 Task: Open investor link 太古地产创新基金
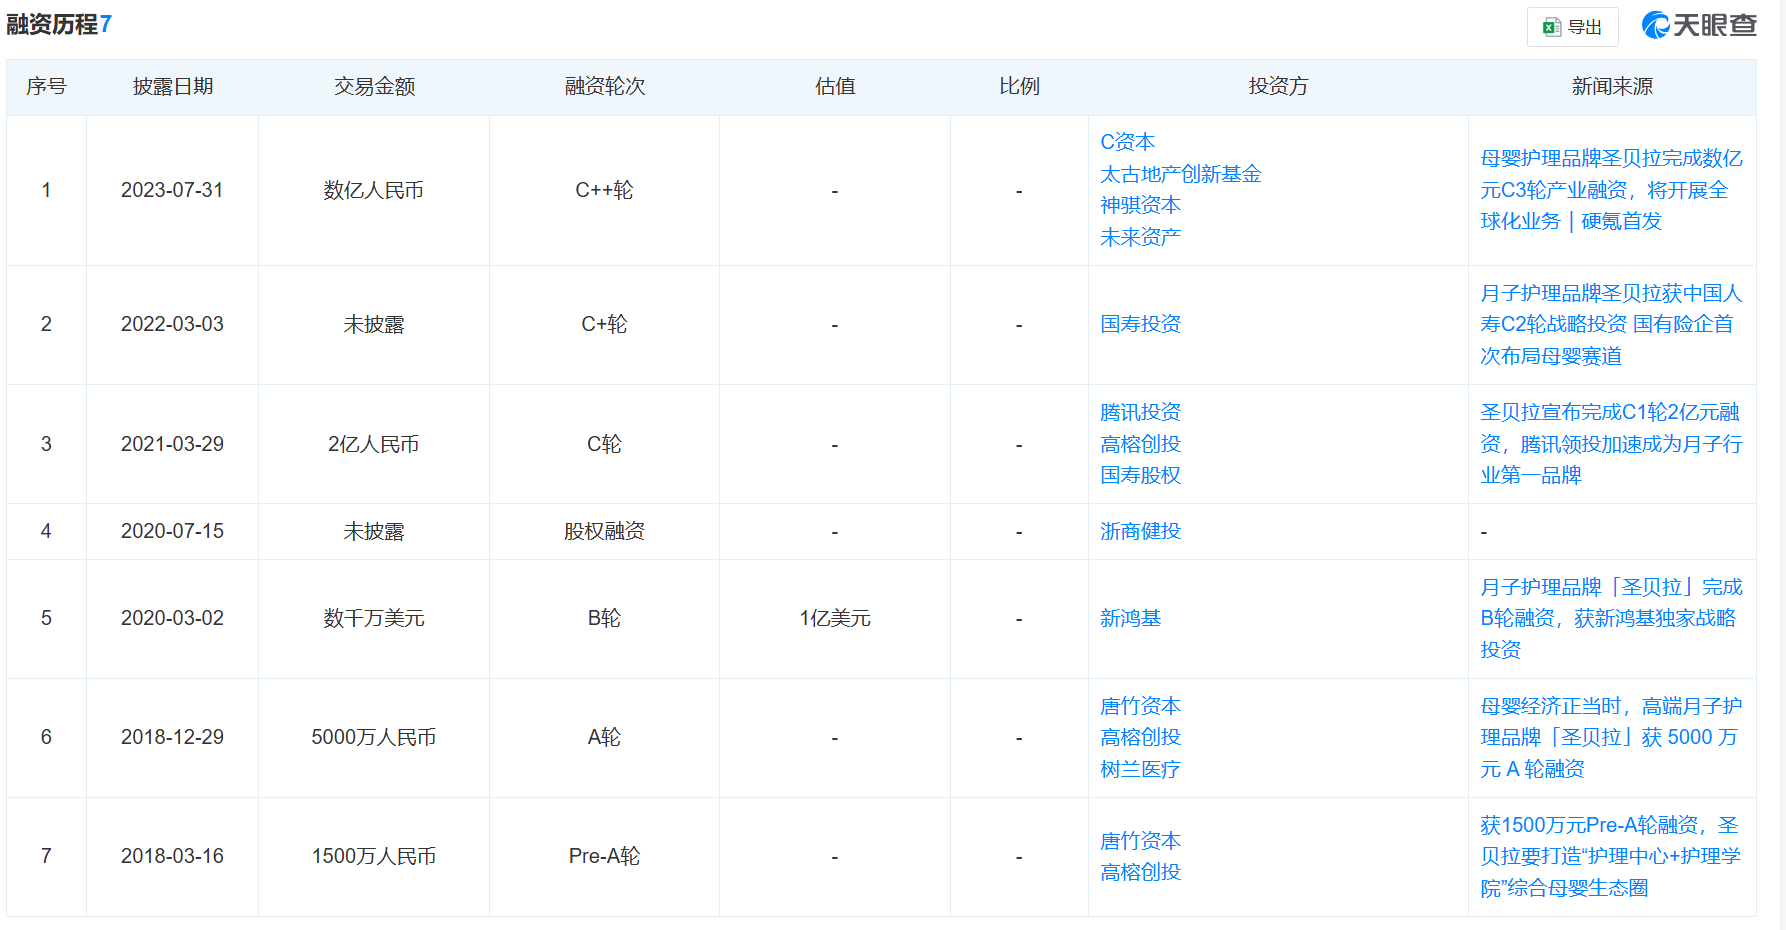pyautogui.click(x=1180, y=174)
